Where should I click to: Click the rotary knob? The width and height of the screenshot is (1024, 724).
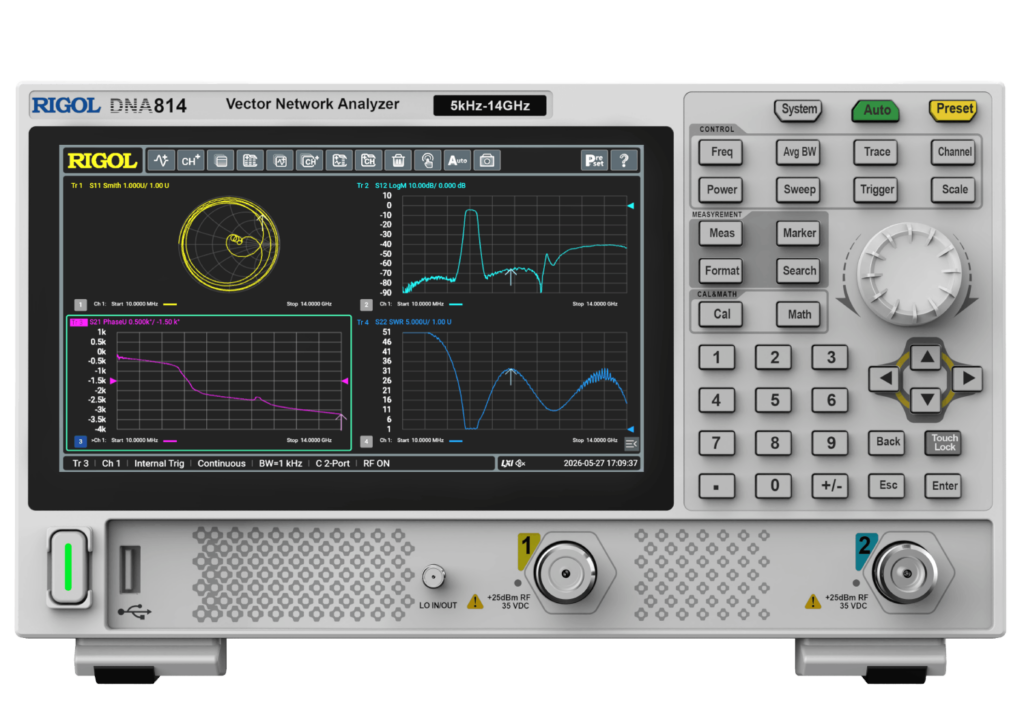click(x=909, y=273)
